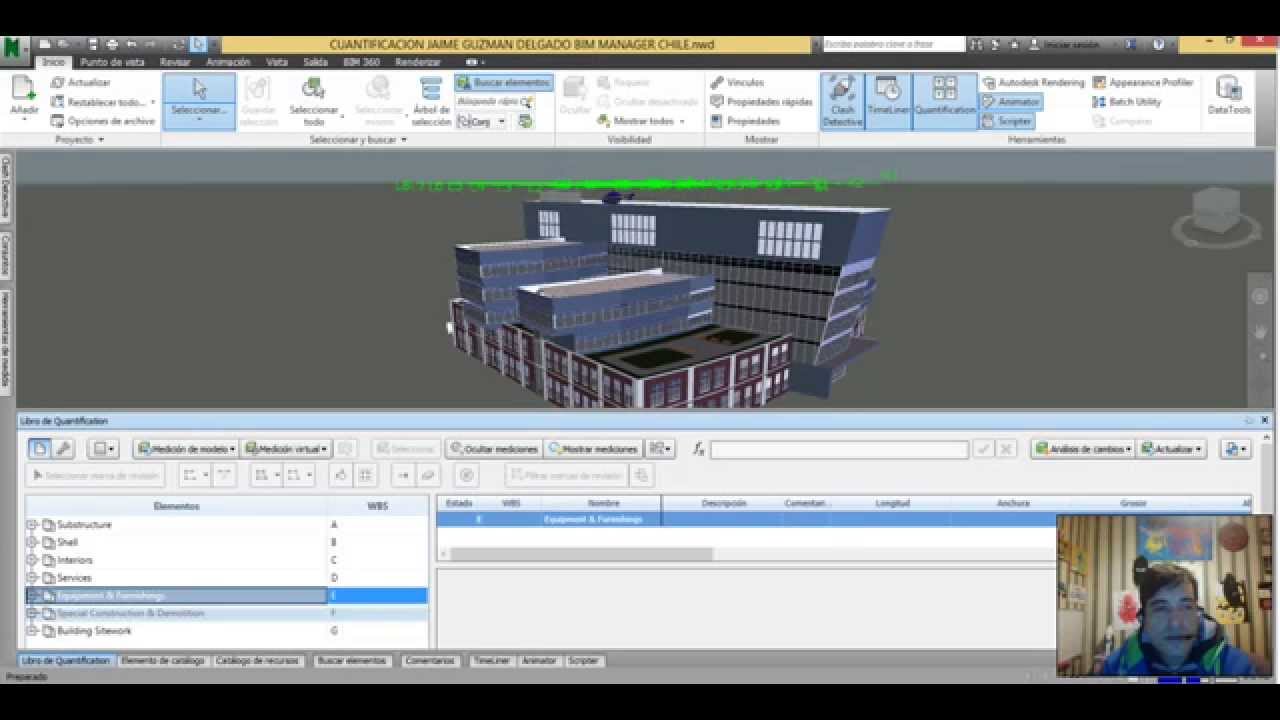The width and height of the screenshot is (1280, 720).
Task: Open Análisis de cambios dropdown
Action: (x=1083, y=449)
